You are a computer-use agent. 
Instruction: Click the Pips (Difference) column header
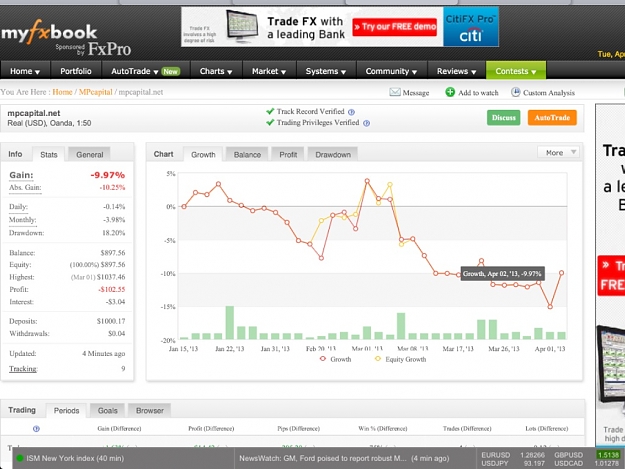click(299, 429)
